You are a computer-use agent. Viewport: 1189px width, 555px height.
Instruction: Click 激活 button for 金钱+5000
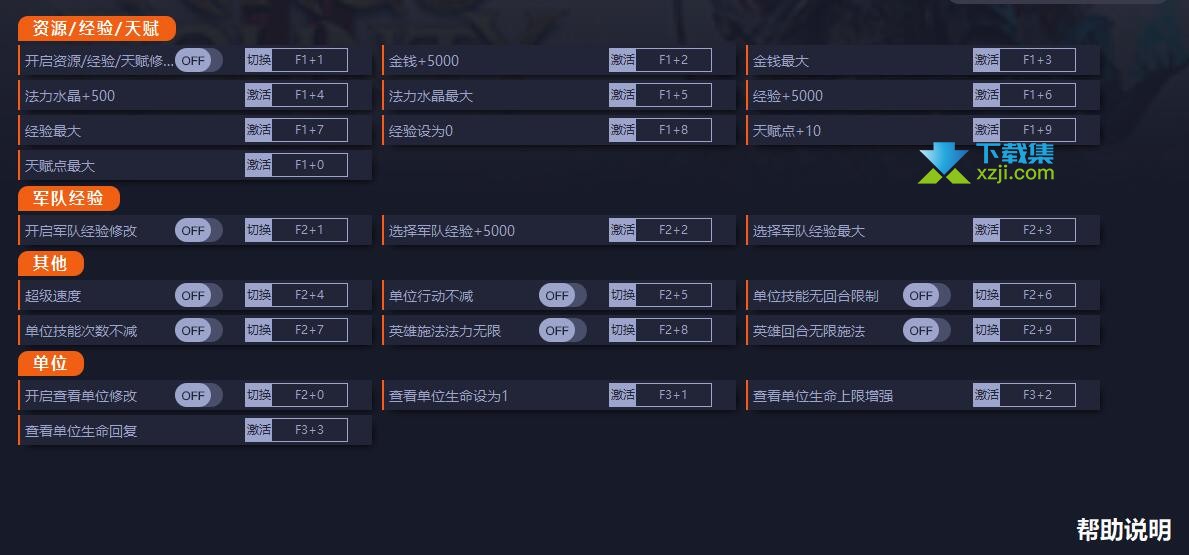[x=623, y=60]
